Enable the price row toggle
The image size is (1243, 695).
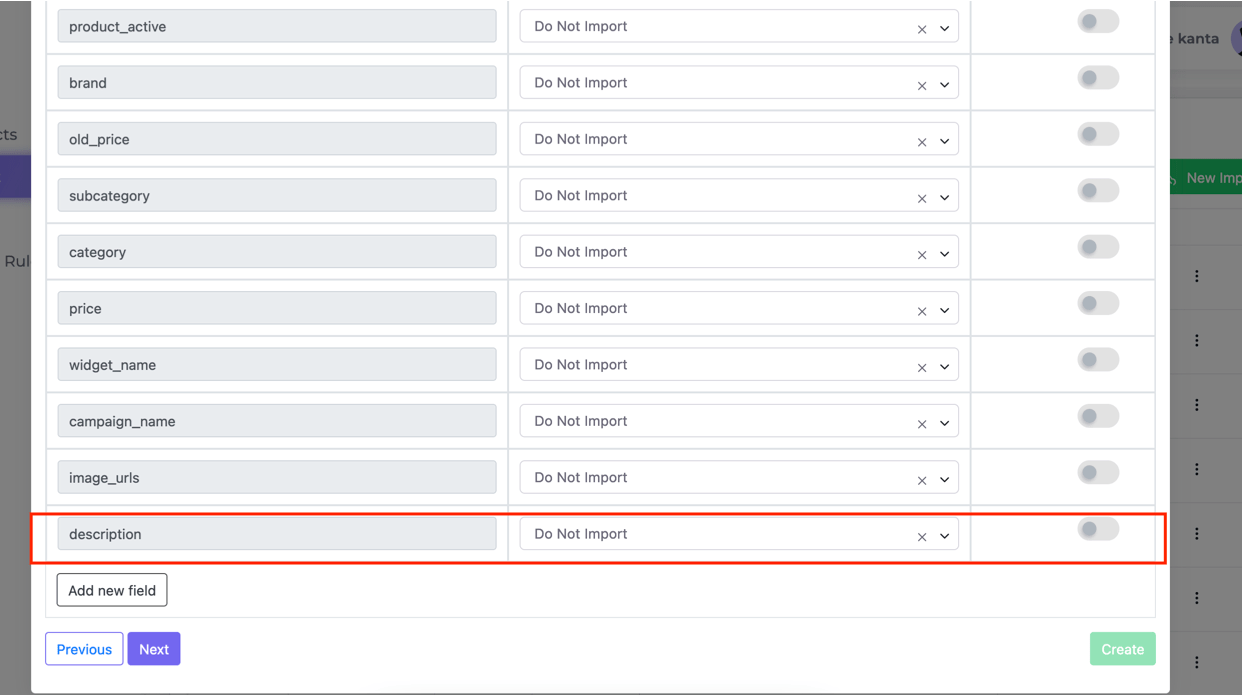pos(1098,304)
